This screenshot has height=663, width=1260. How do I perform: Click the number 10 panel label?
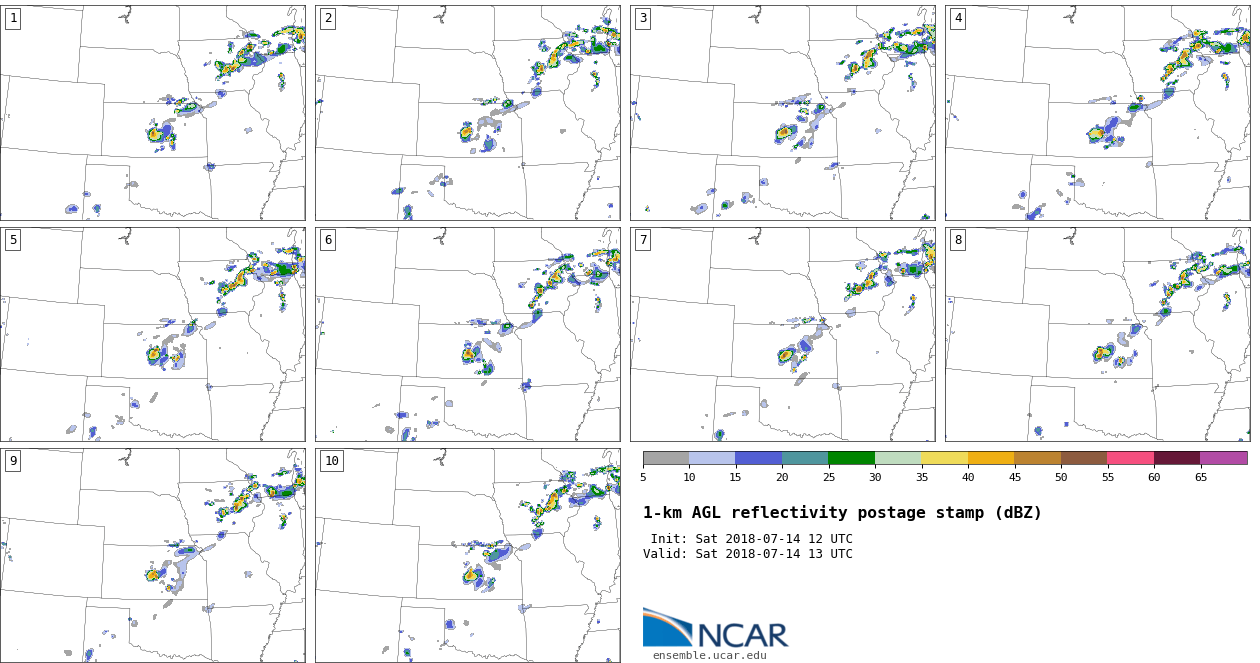331,461
